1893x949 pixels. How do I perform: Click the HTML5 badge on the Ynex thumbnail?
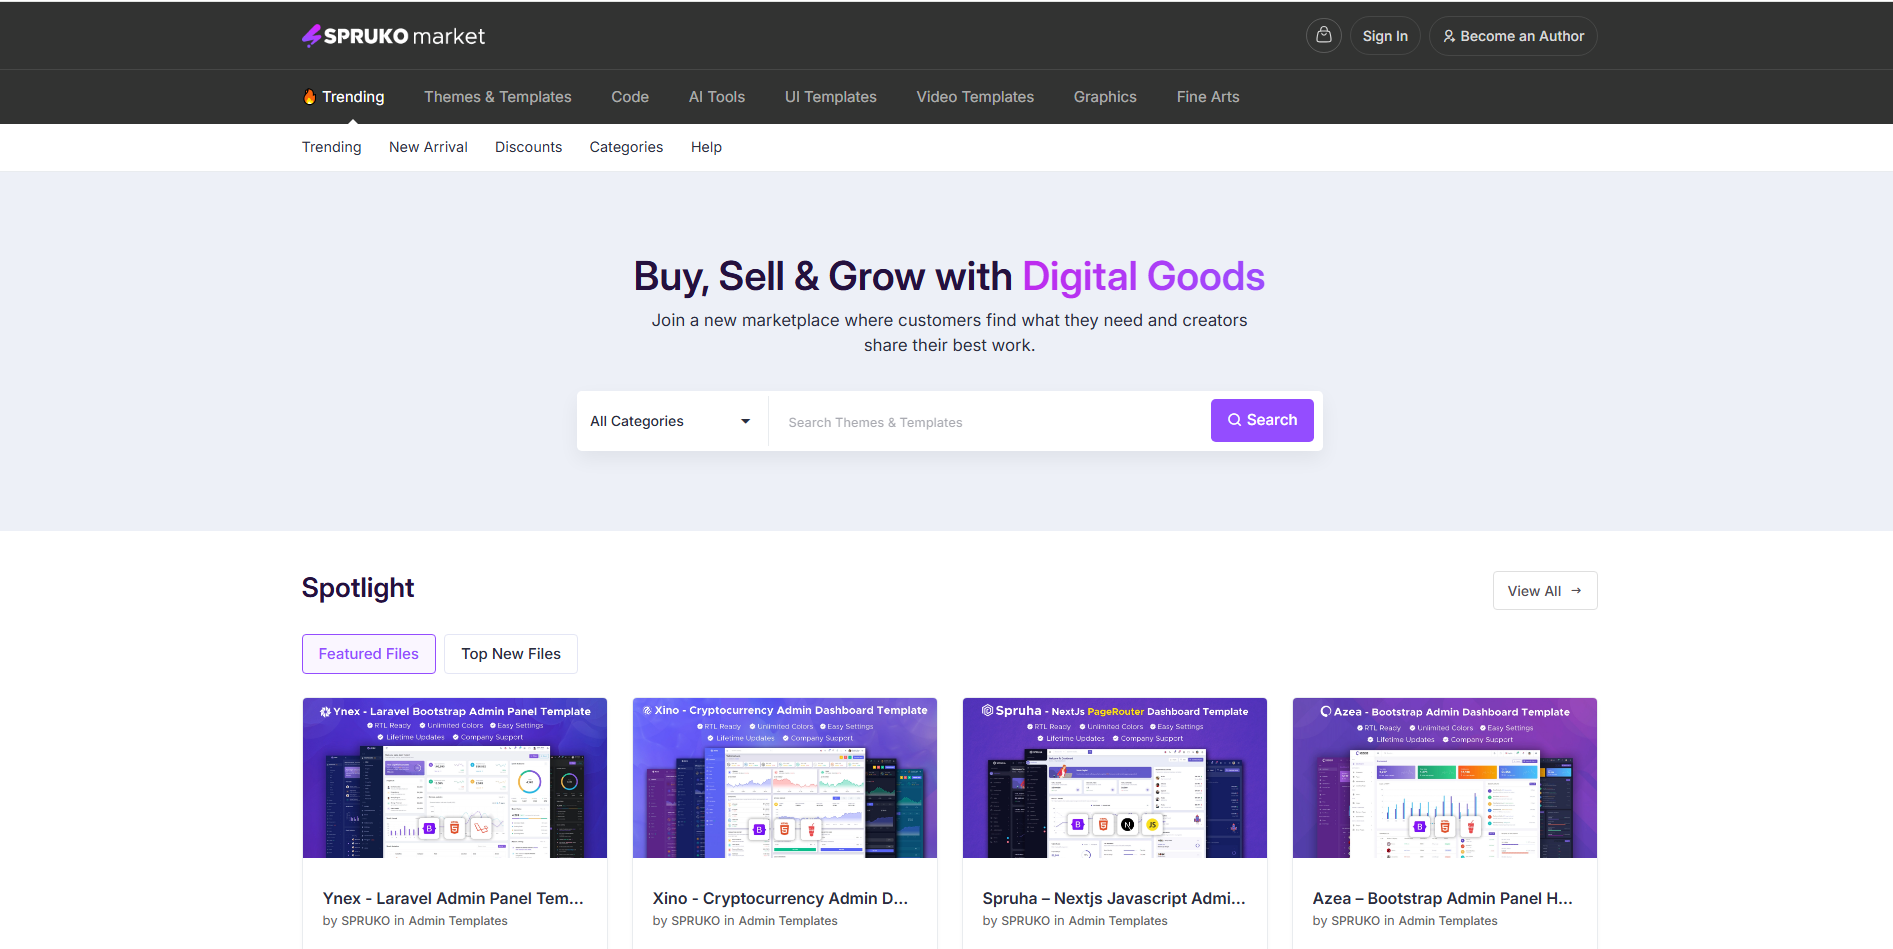(x=454, y=830)
